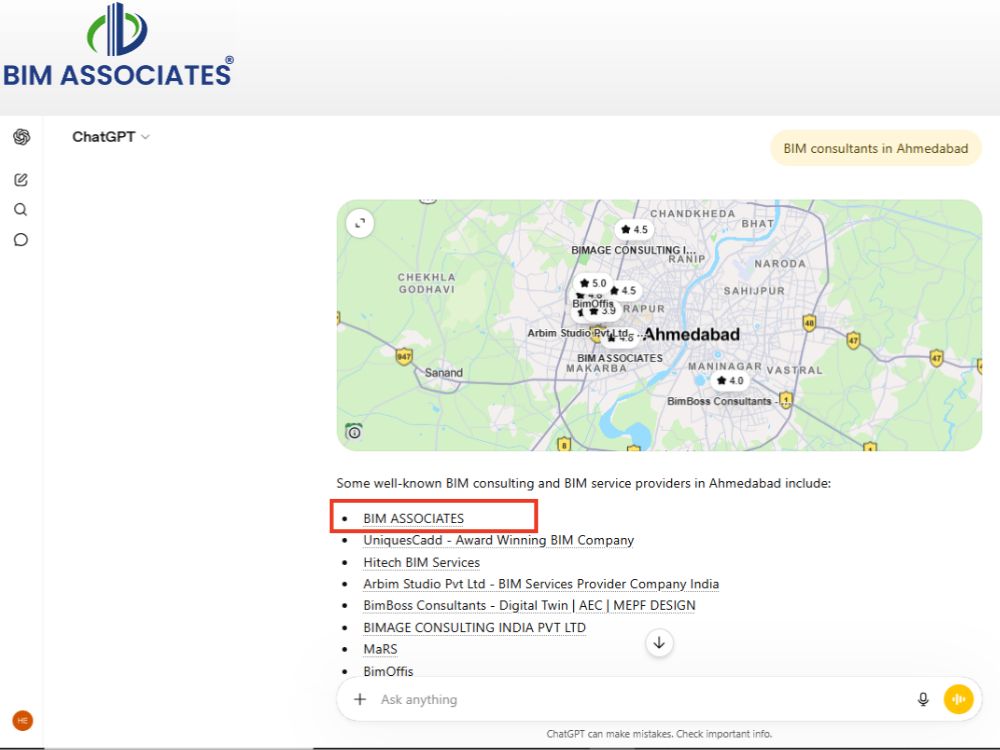Open UniquesCadd Award Winning BIM Company link
Screen dimensions: 1000x750
click(x=498, y=540)
